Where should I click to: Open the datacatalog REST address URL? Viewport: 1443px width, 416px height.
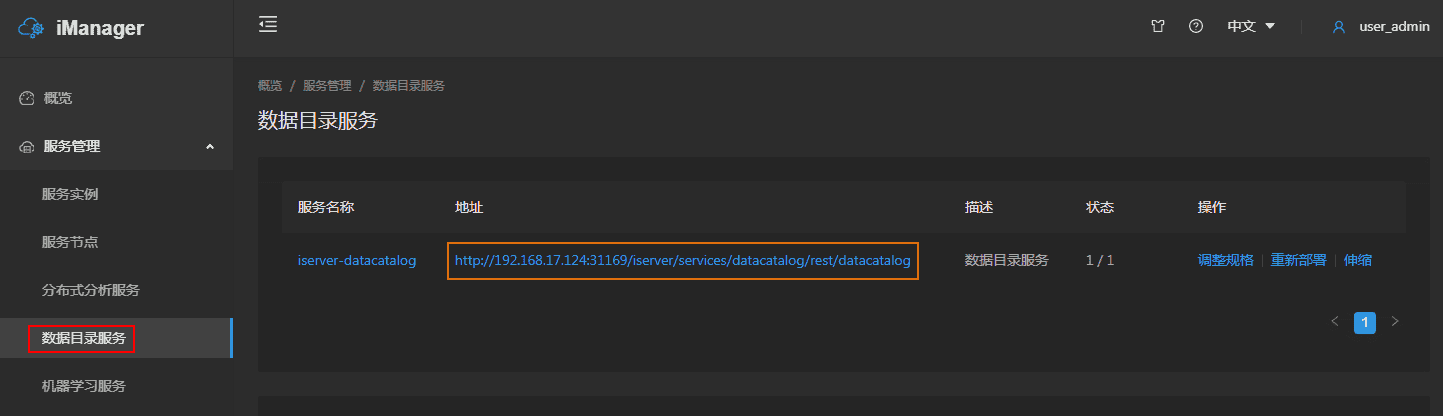pos(682,260)
